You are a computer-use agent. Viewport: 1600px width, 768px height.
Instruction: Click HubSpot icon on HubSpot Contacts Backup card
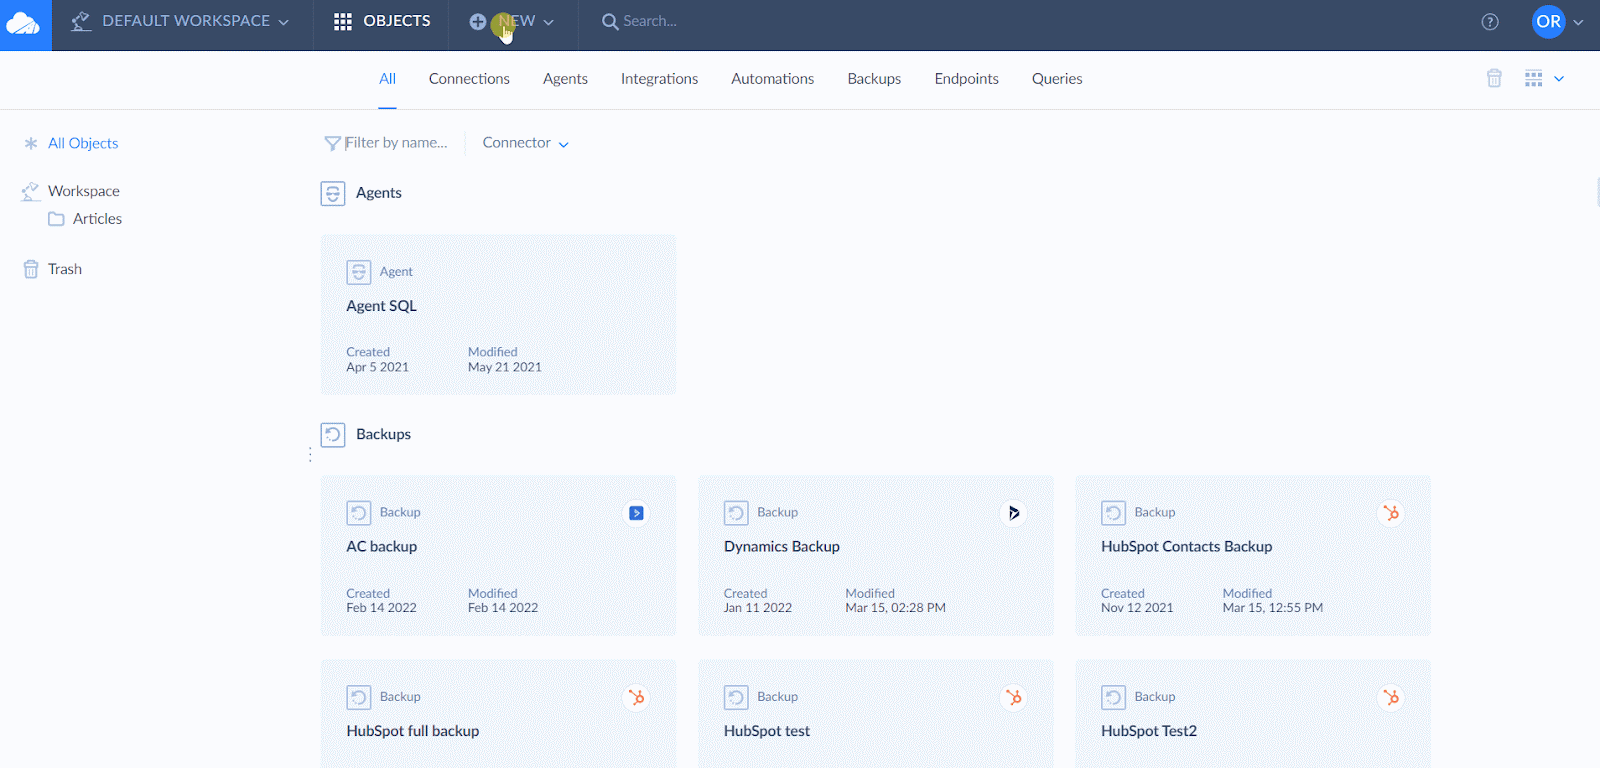tap(1391, 513)
